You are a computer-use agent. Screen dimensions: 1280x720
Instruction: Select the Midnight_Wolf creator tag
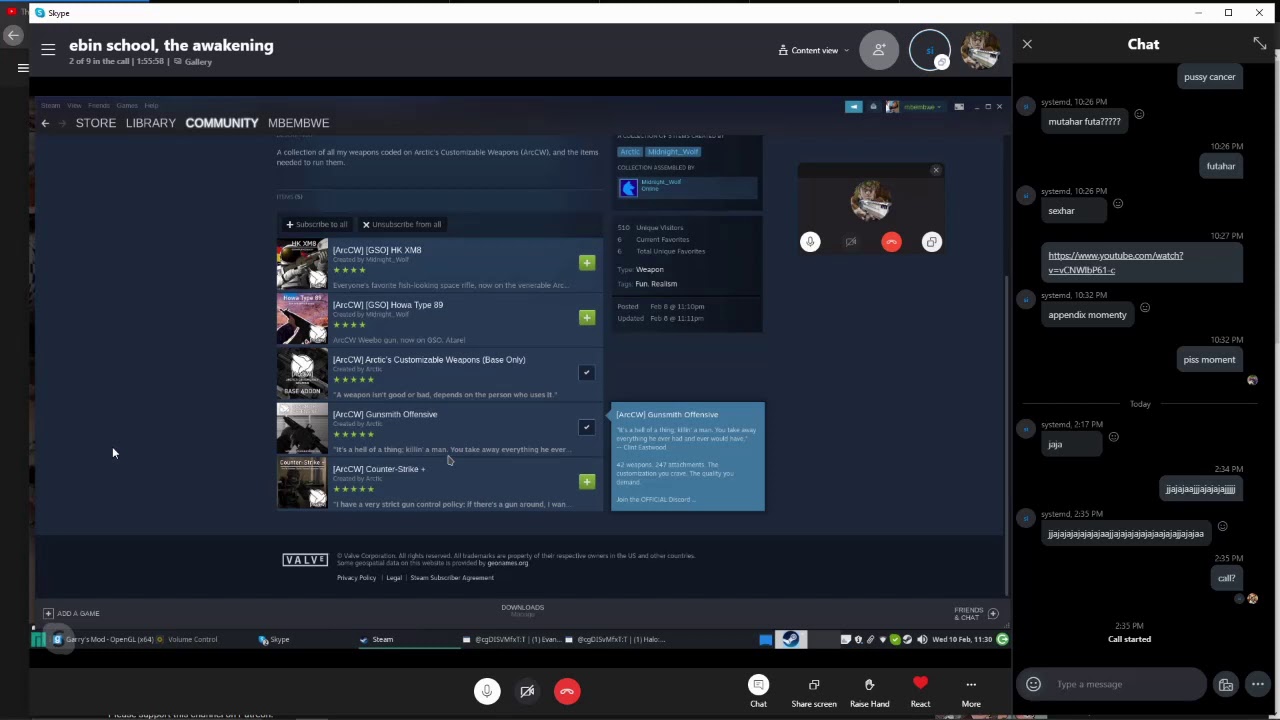(673, 152)
